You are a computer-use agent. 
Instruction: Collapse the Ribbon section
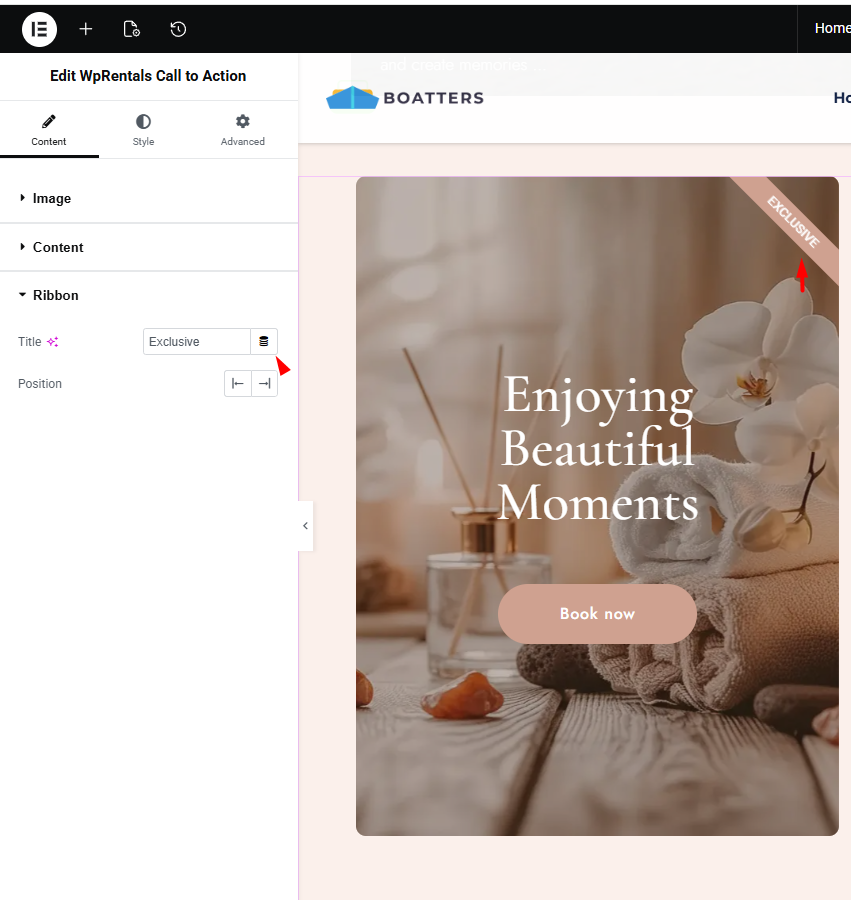pyautogui.click(x=55, y=296)
